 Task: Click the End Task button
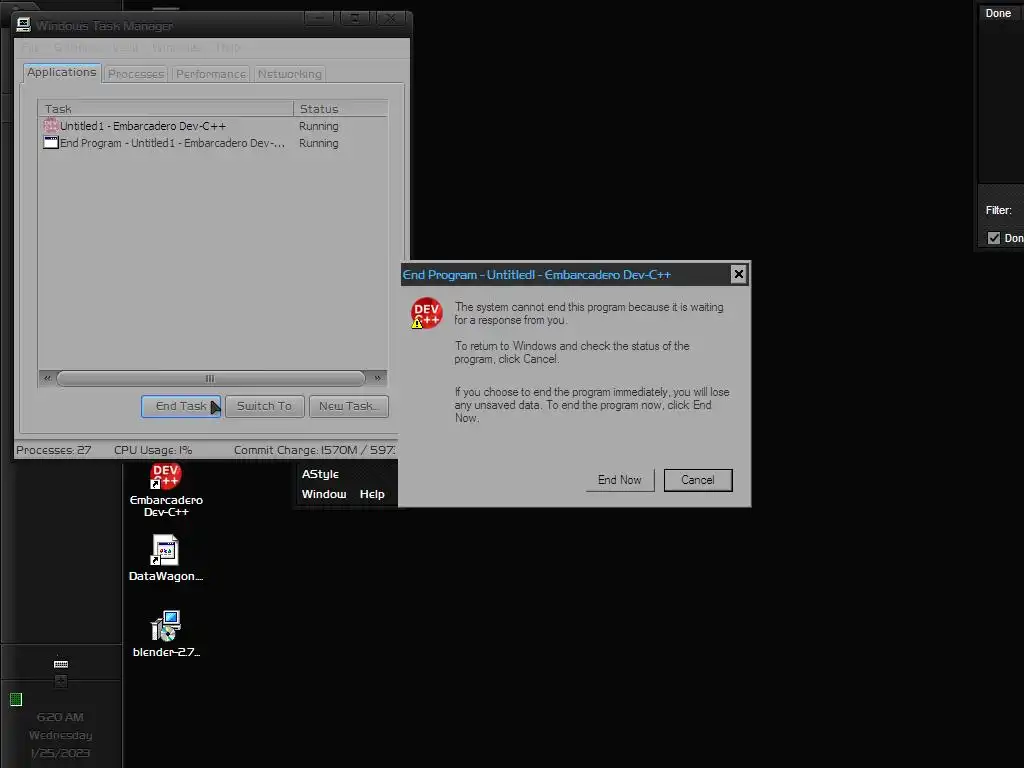[181, 406]
